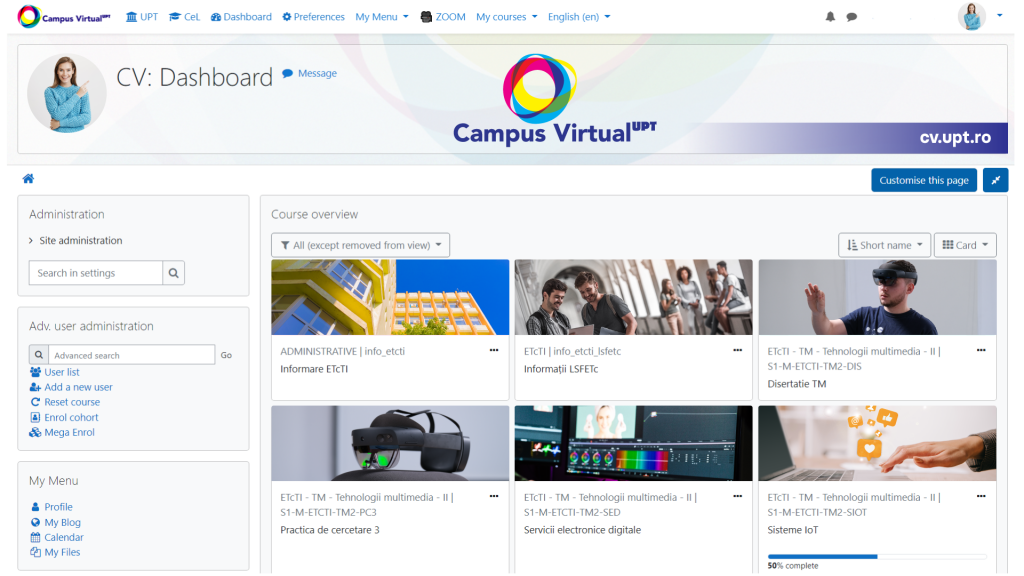Open the three-dot menu on Informații LSFETc card
Viewport: 1024px width, 576px height.
pos(737,351)
